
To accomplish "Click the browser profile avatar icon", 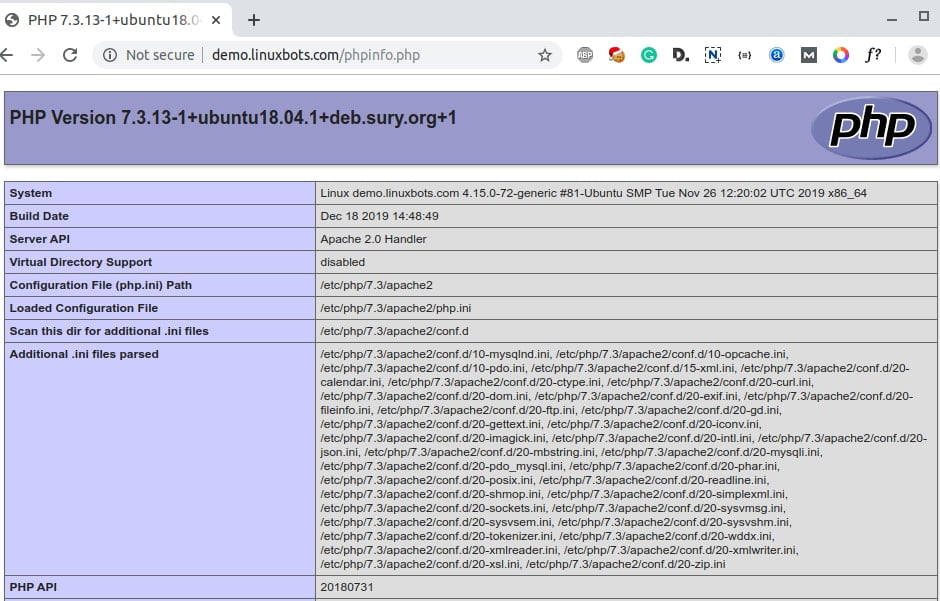I will click(918, 55).
